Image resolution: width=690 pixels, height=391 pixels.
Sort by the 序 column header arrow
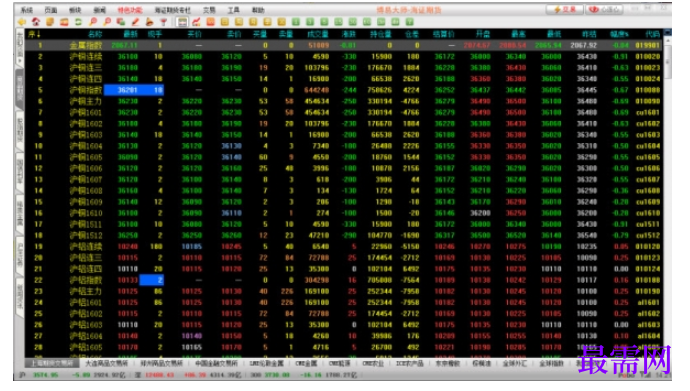34,34
